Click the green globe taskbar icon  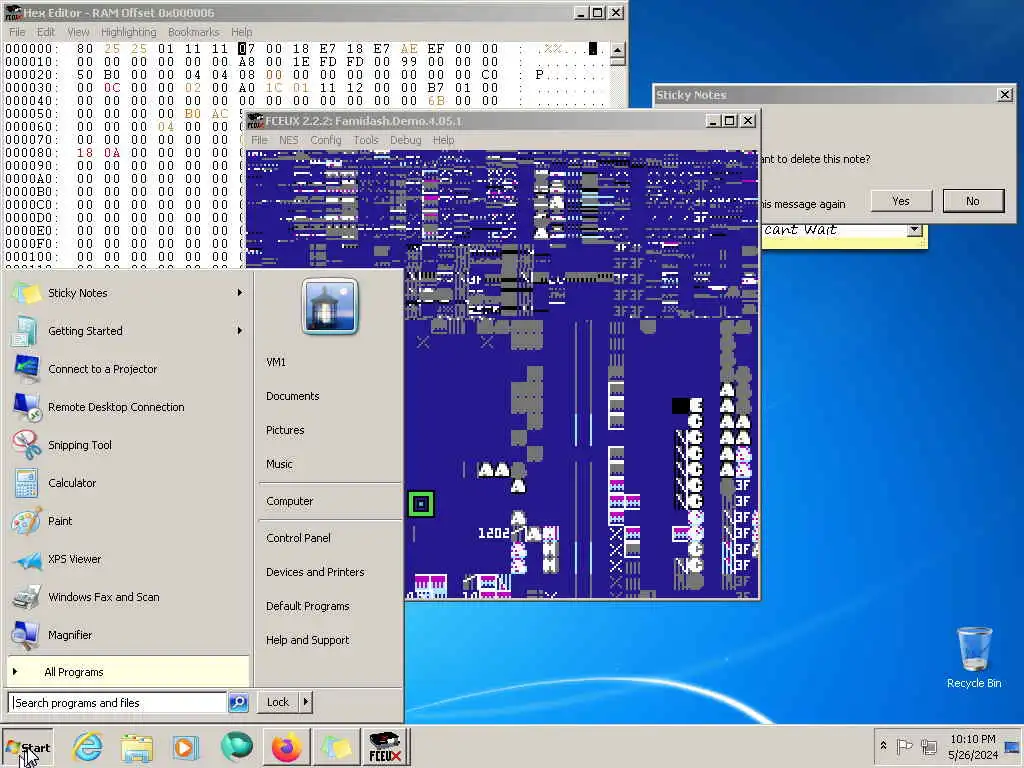click(x=236, y=746)
